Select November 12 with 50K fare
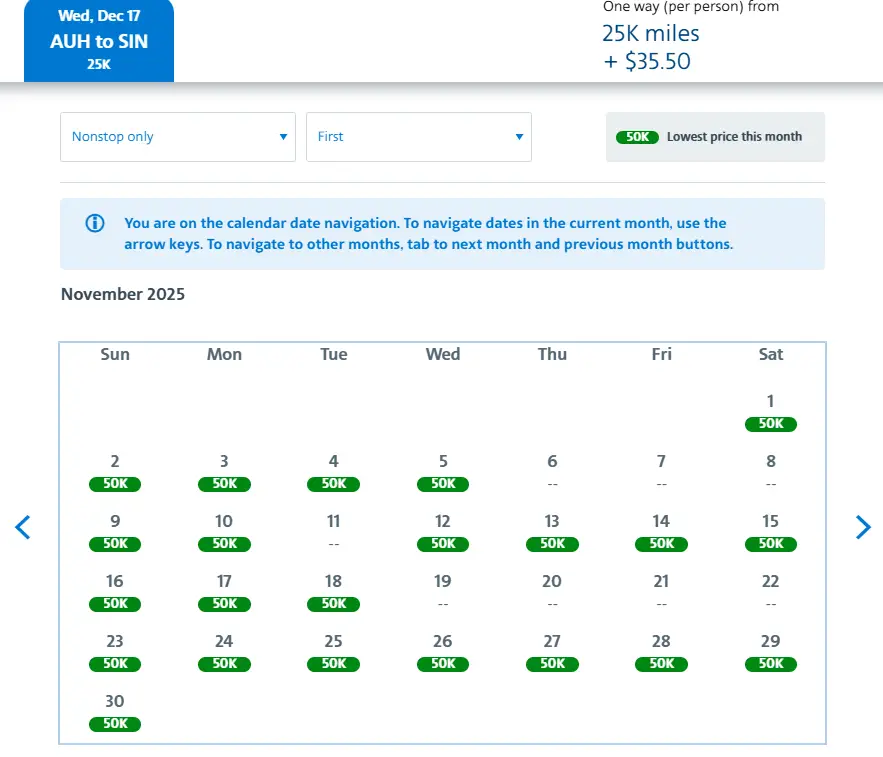 (443, 533)
